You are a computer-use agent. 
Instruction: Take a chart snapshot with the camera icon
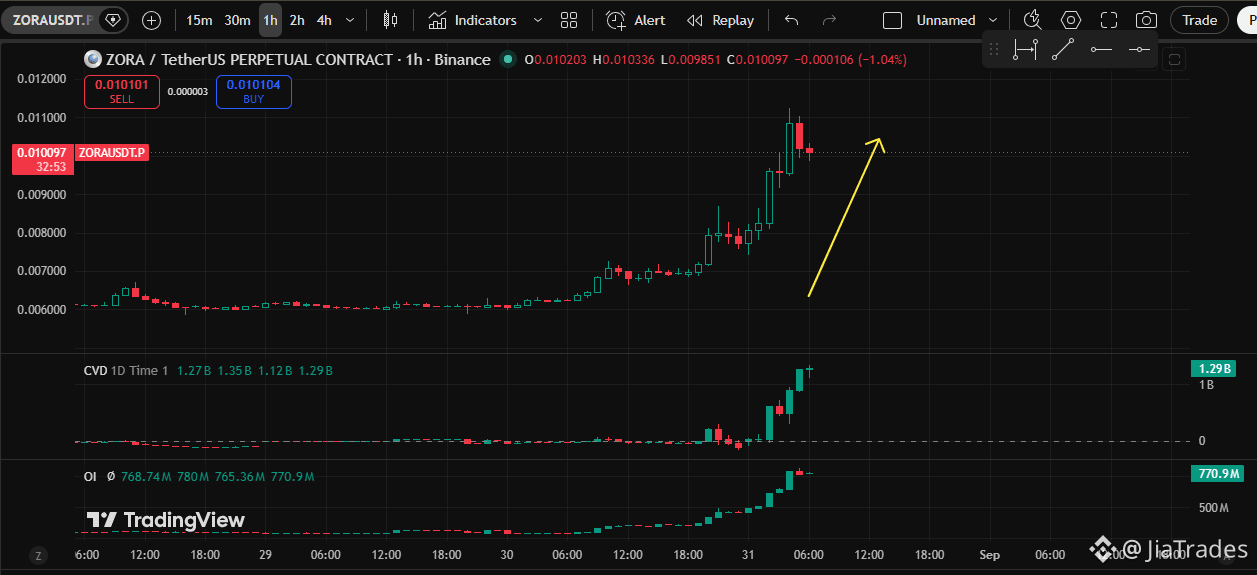coord(1147,20)
